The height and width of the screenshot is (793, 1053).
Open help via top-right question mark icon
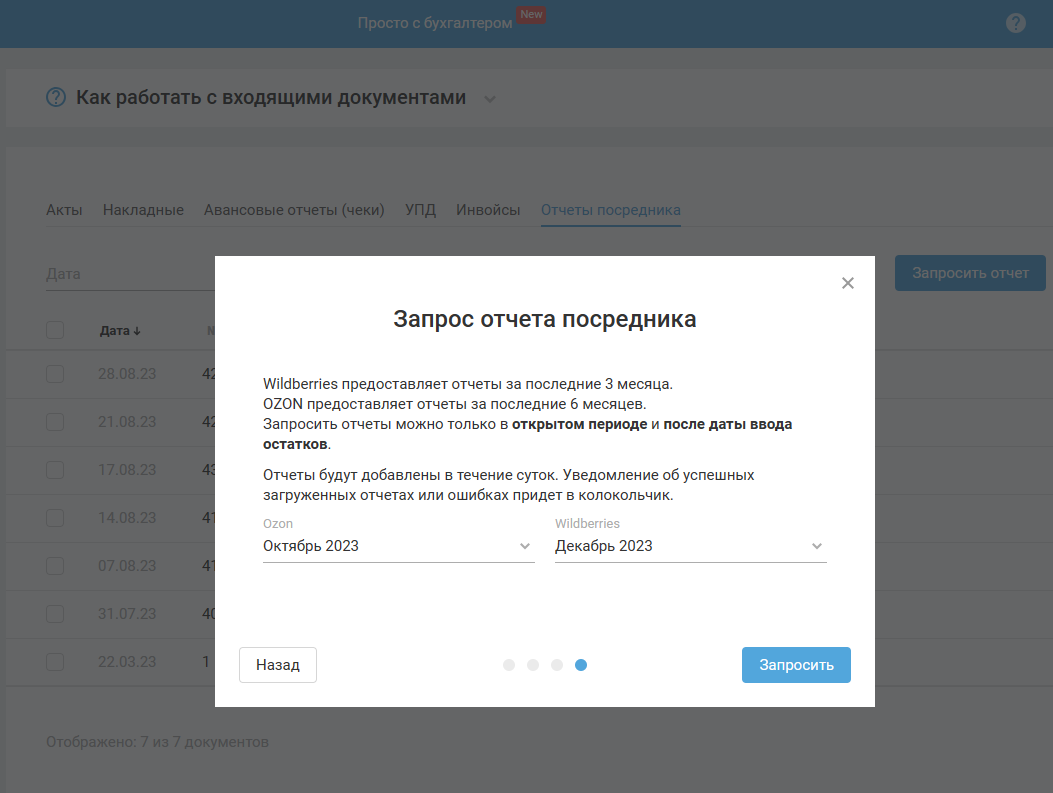coord(1015,23)
